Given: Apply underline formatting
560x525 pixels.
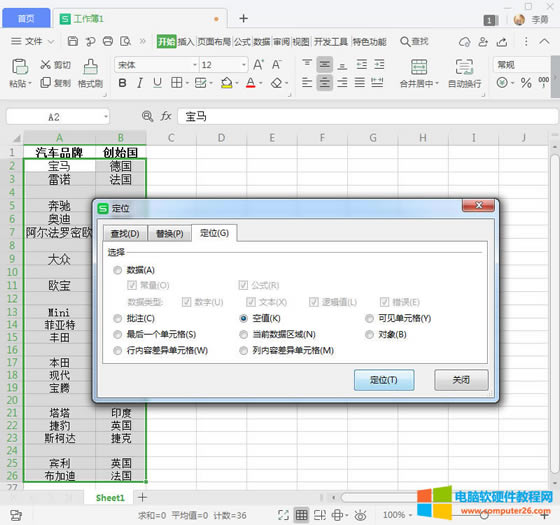Looking at the screenshot, I should [157, 83].
